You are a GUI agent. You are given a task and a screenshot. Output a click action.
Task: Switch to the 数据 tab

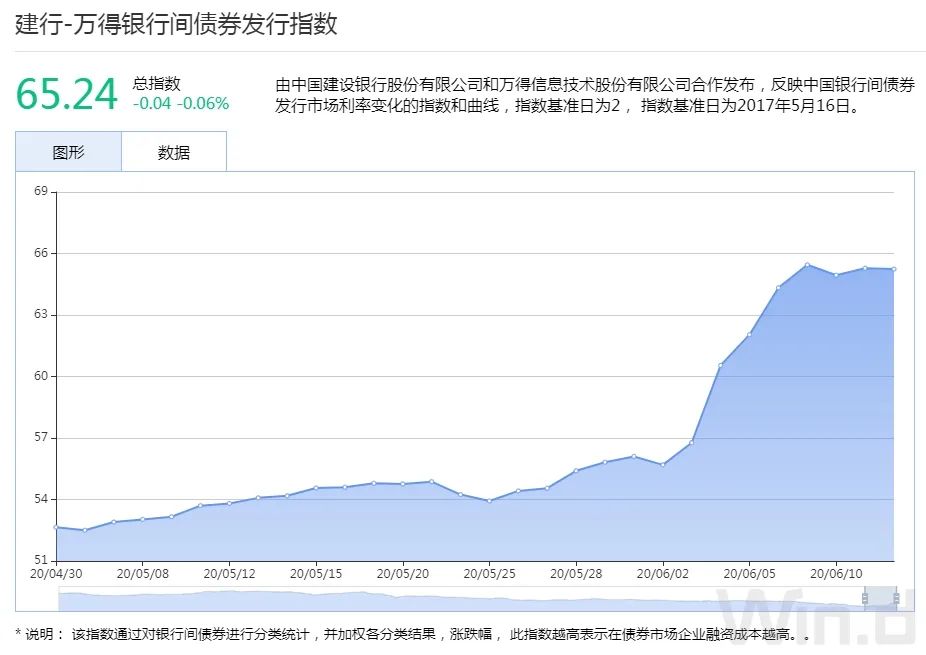point(174,152)
